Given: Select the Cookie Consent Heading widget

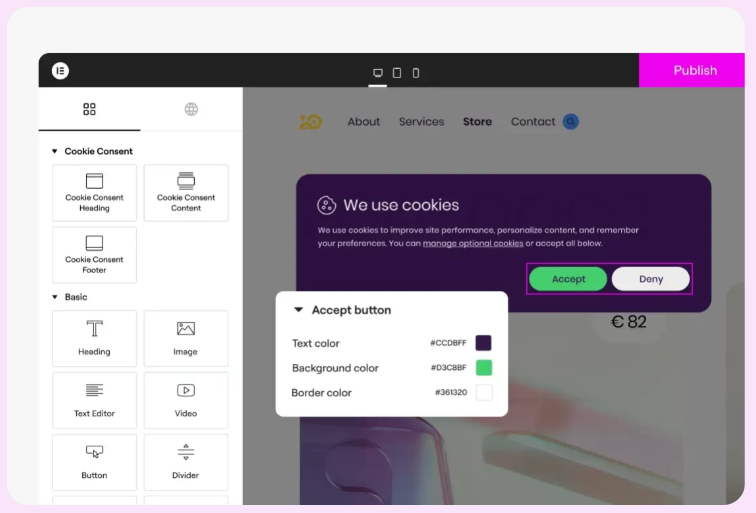Looking at the screenshot, I should [x=94, y=193].
